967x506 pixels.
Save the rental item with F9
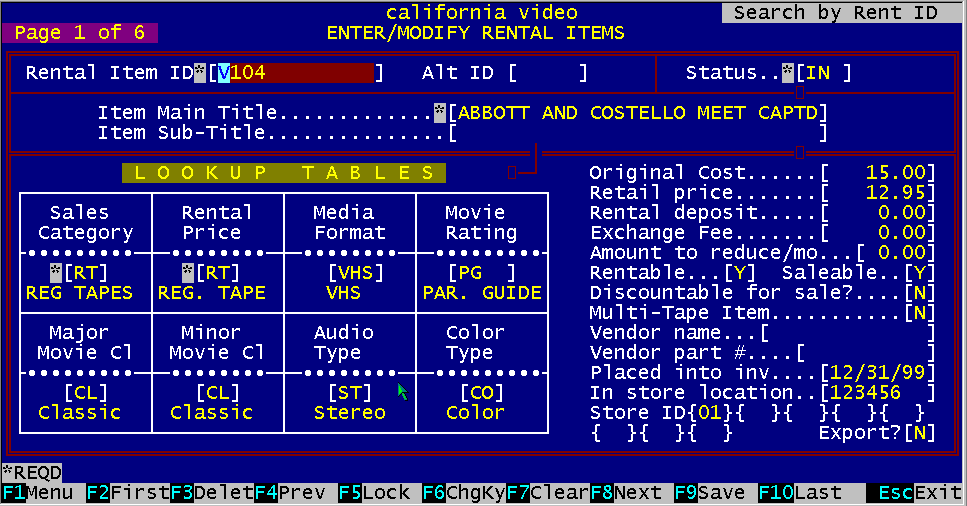tap(712, 493)
